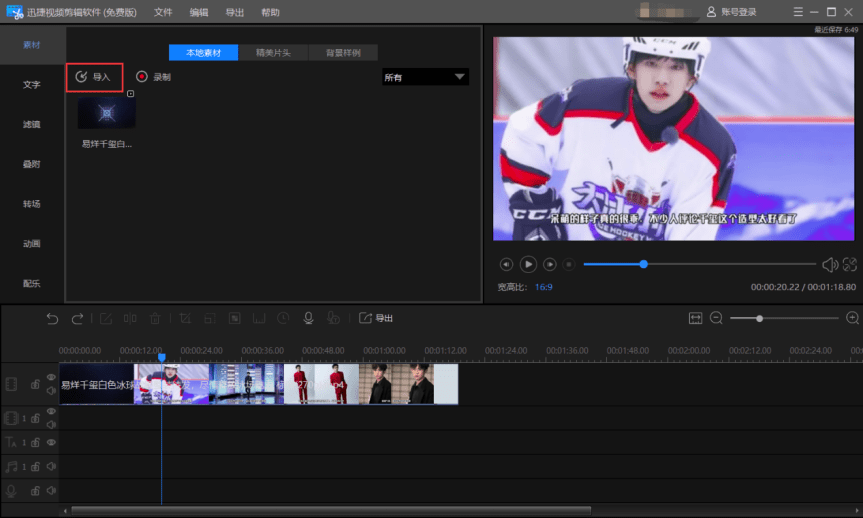
Task: Open 文字 sidebar panel
Action: (x=32, y=85)
